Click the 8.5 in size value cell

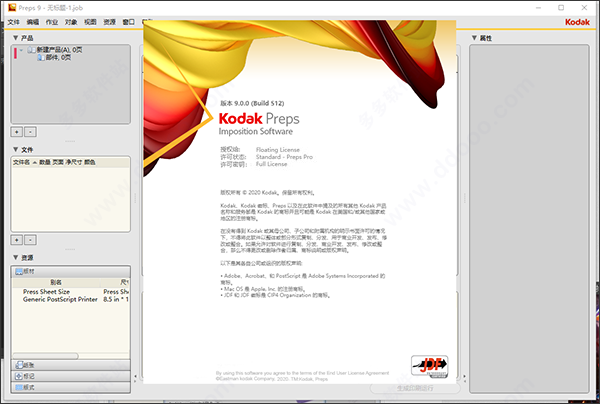(x=116, y=299)
